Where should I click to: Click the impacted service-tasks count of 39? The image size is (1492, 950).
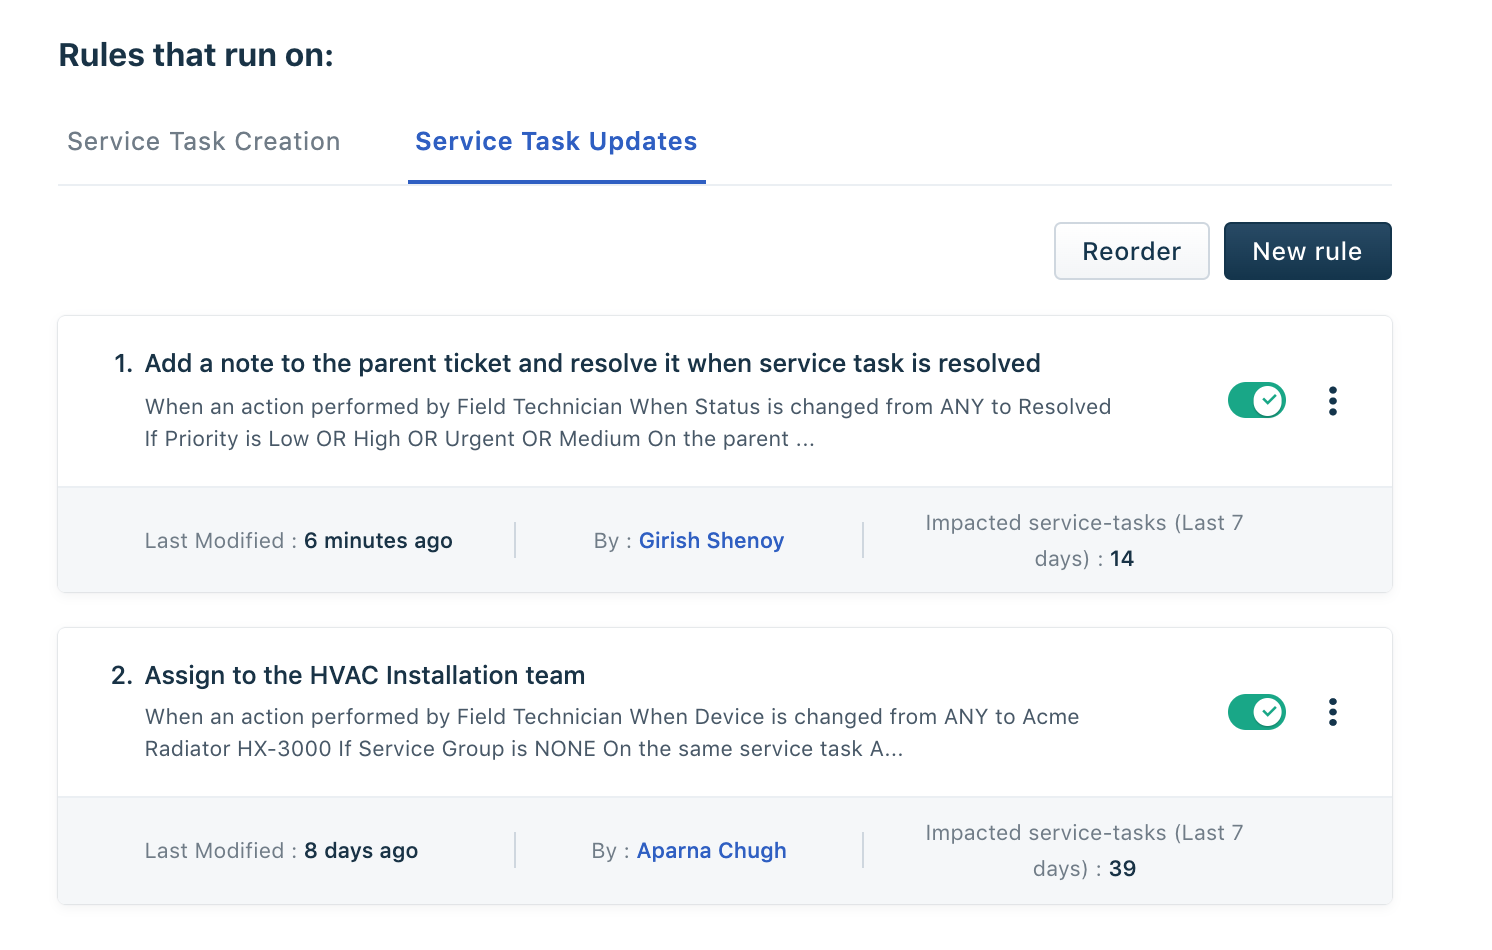1122,869
